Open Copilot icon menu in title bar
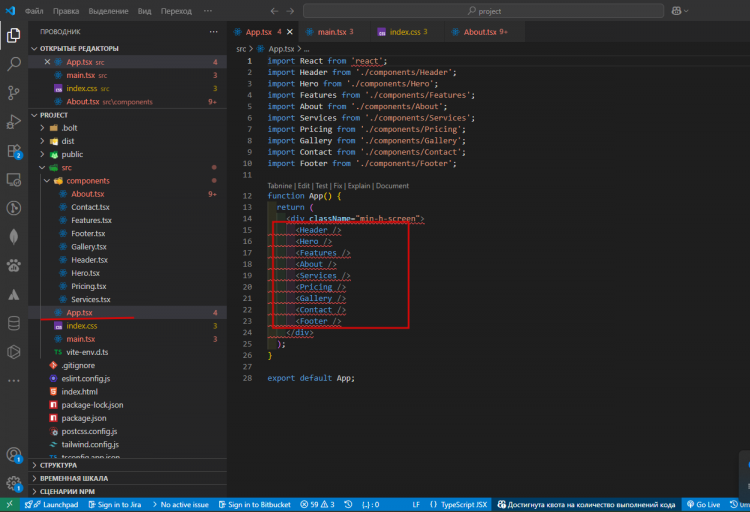 click(x=680, y=11)
